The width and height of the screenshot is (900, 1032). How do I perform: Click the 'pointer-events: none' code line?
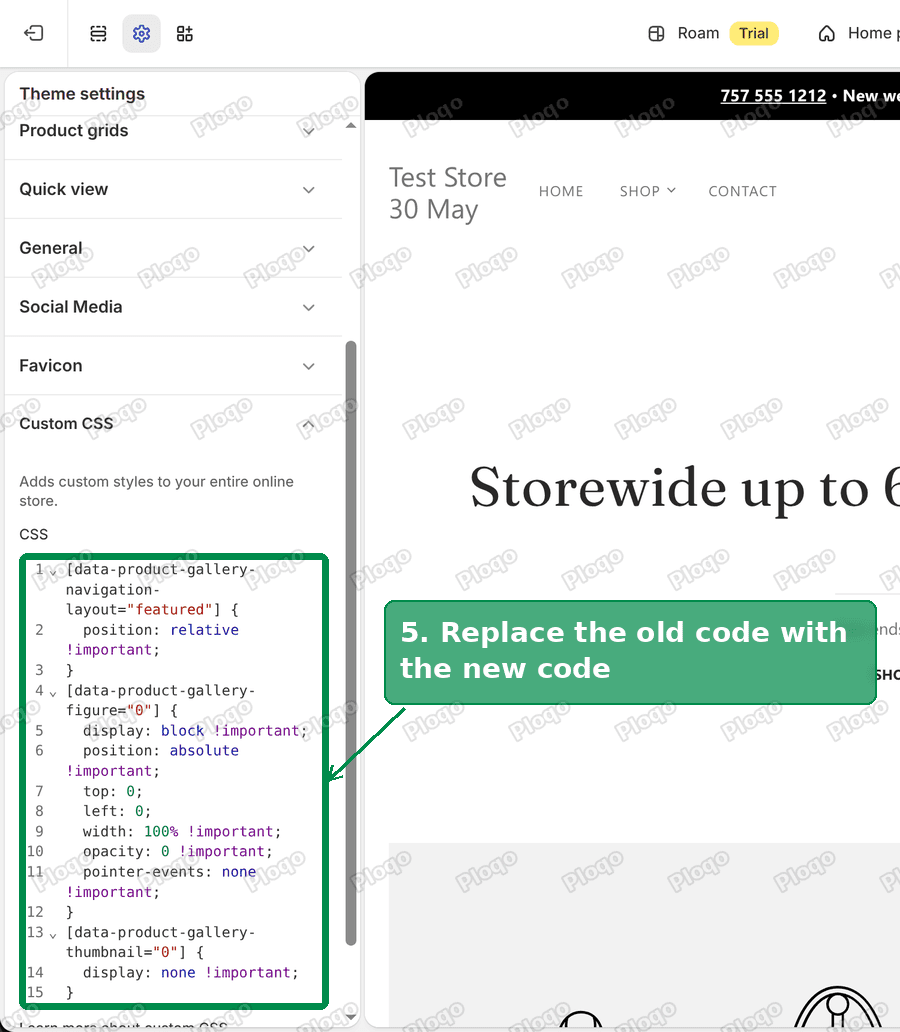(169, 871)
